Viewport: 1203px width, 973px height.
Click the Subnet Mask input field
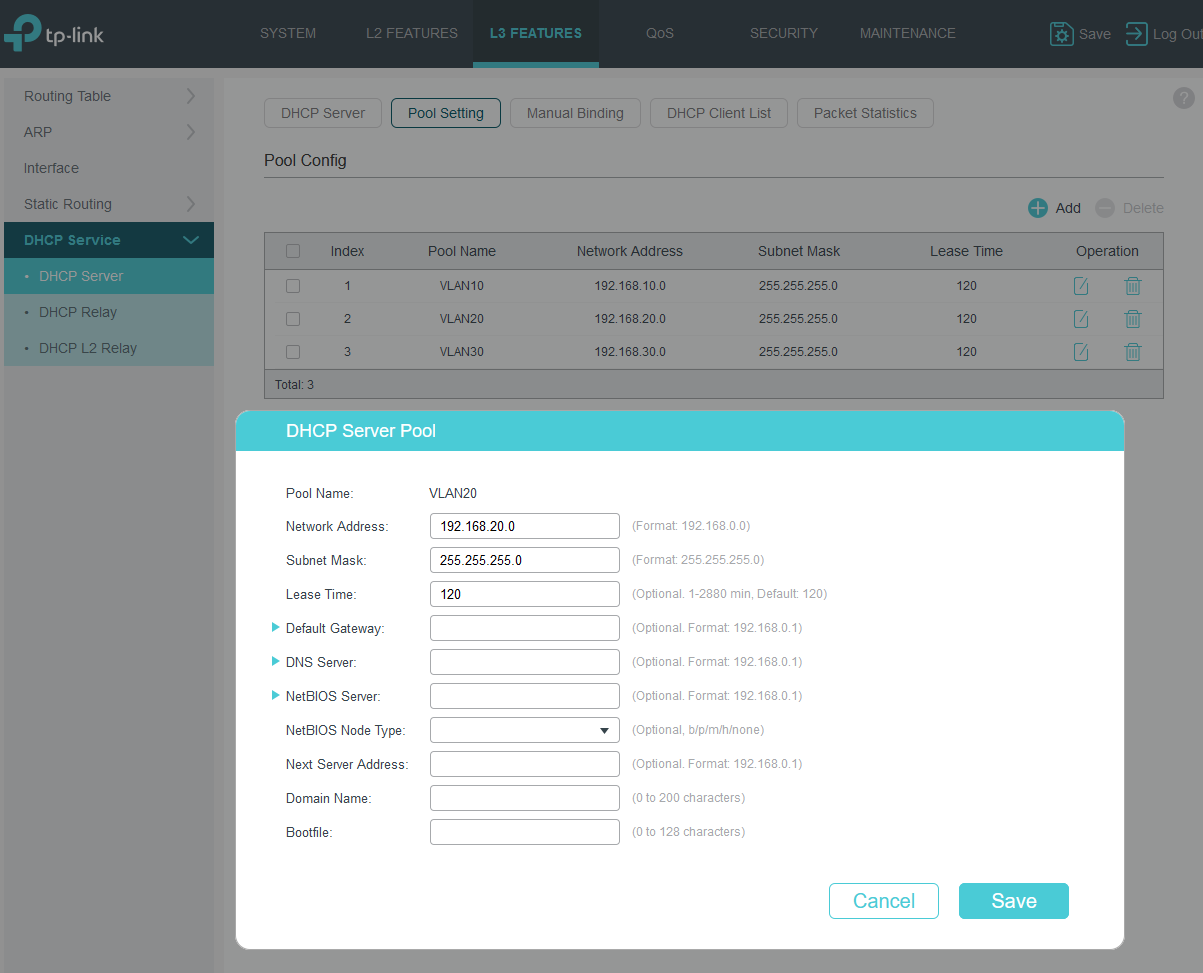tap(525, 560)
